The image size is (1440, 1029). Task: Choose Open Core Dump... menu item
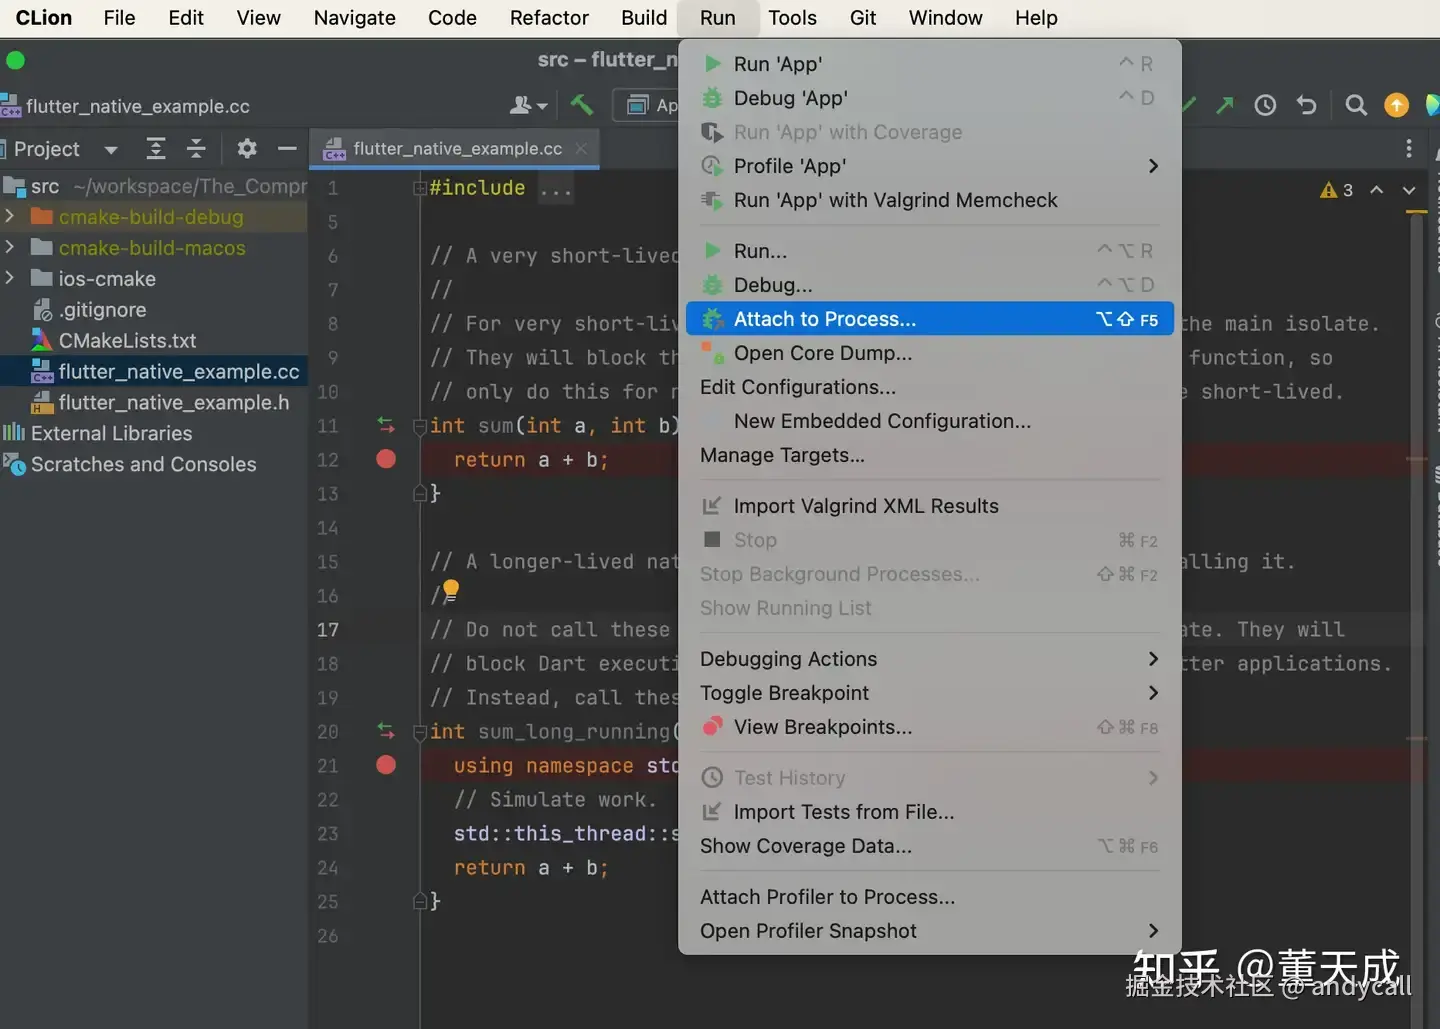click(930, 353)
